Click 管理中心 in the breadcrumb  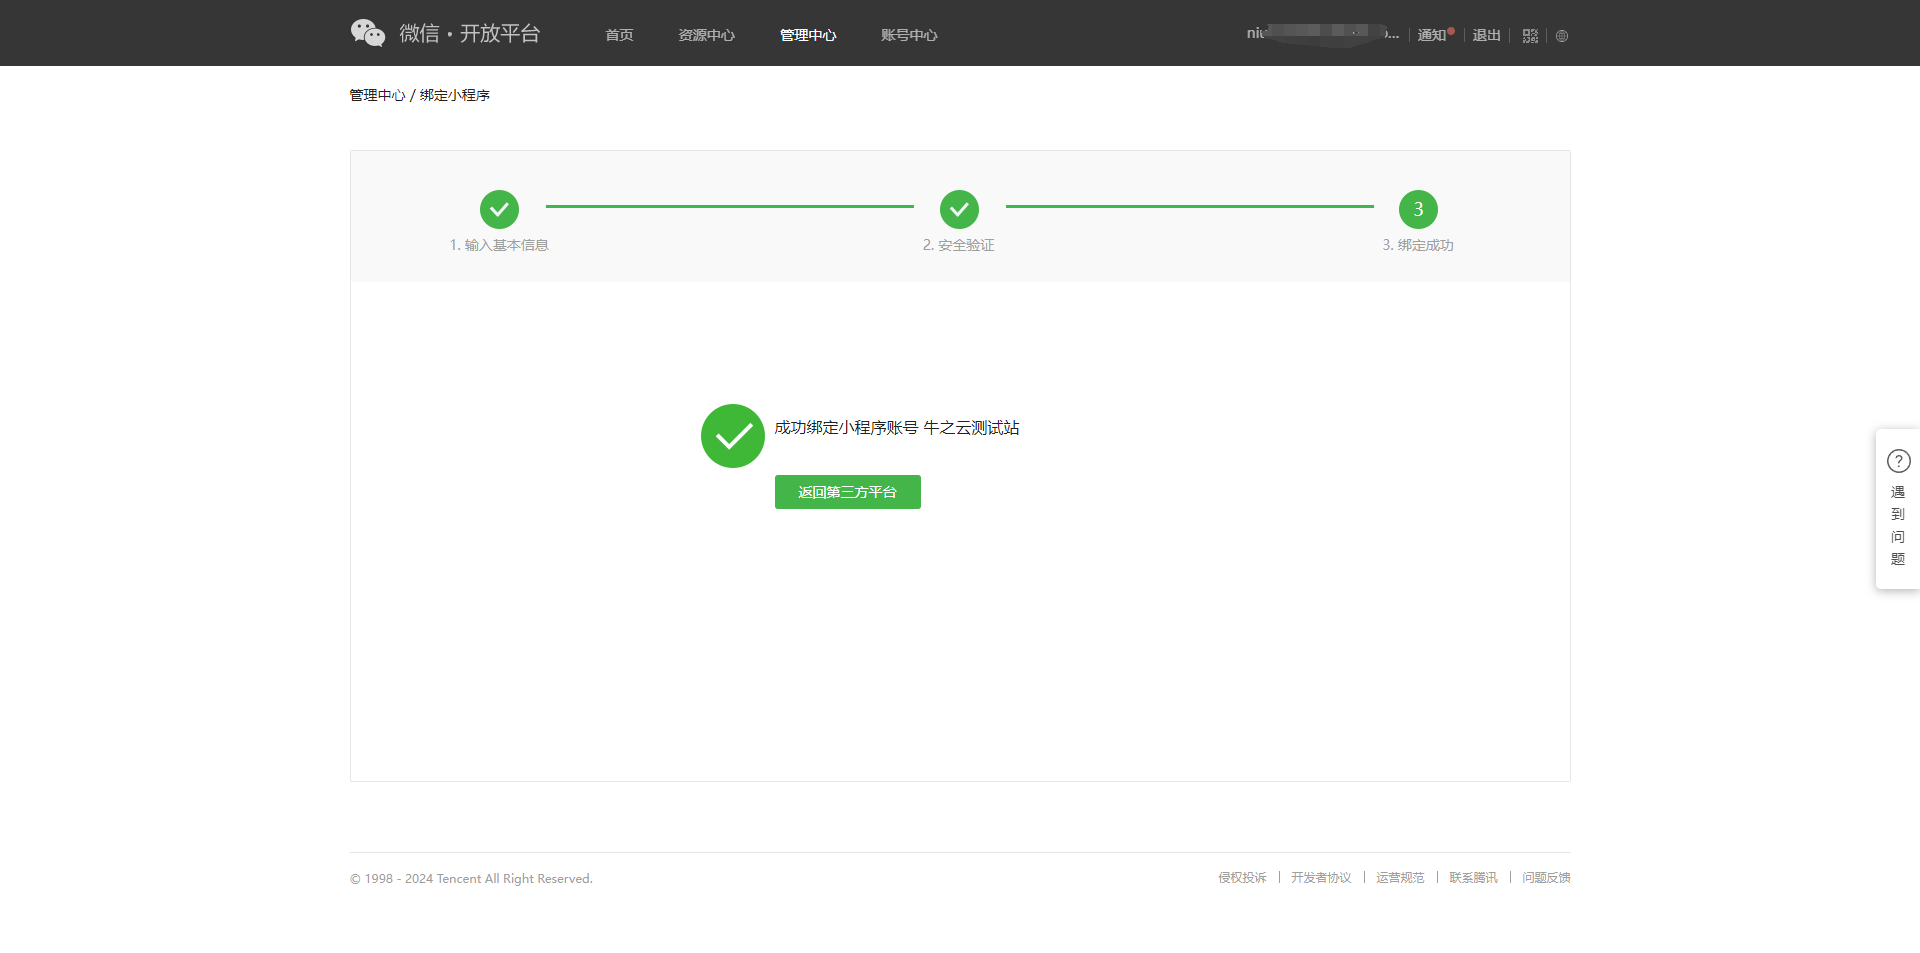pos(377,95)
